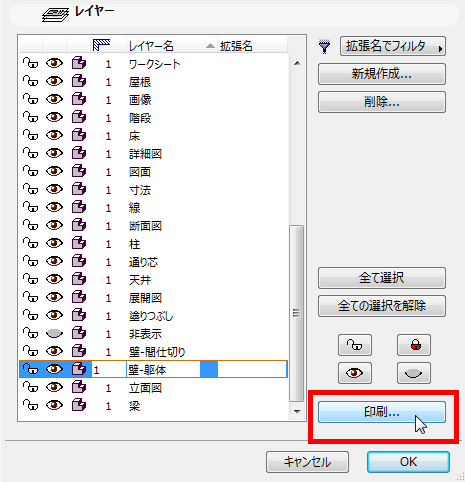Click the scrollbar down arrow

pyautogui.click(x=297, y=412)
